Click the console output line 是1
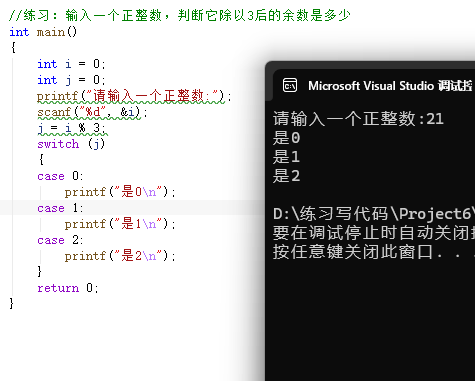Screen dimensions: 475x381 [286, 157]
